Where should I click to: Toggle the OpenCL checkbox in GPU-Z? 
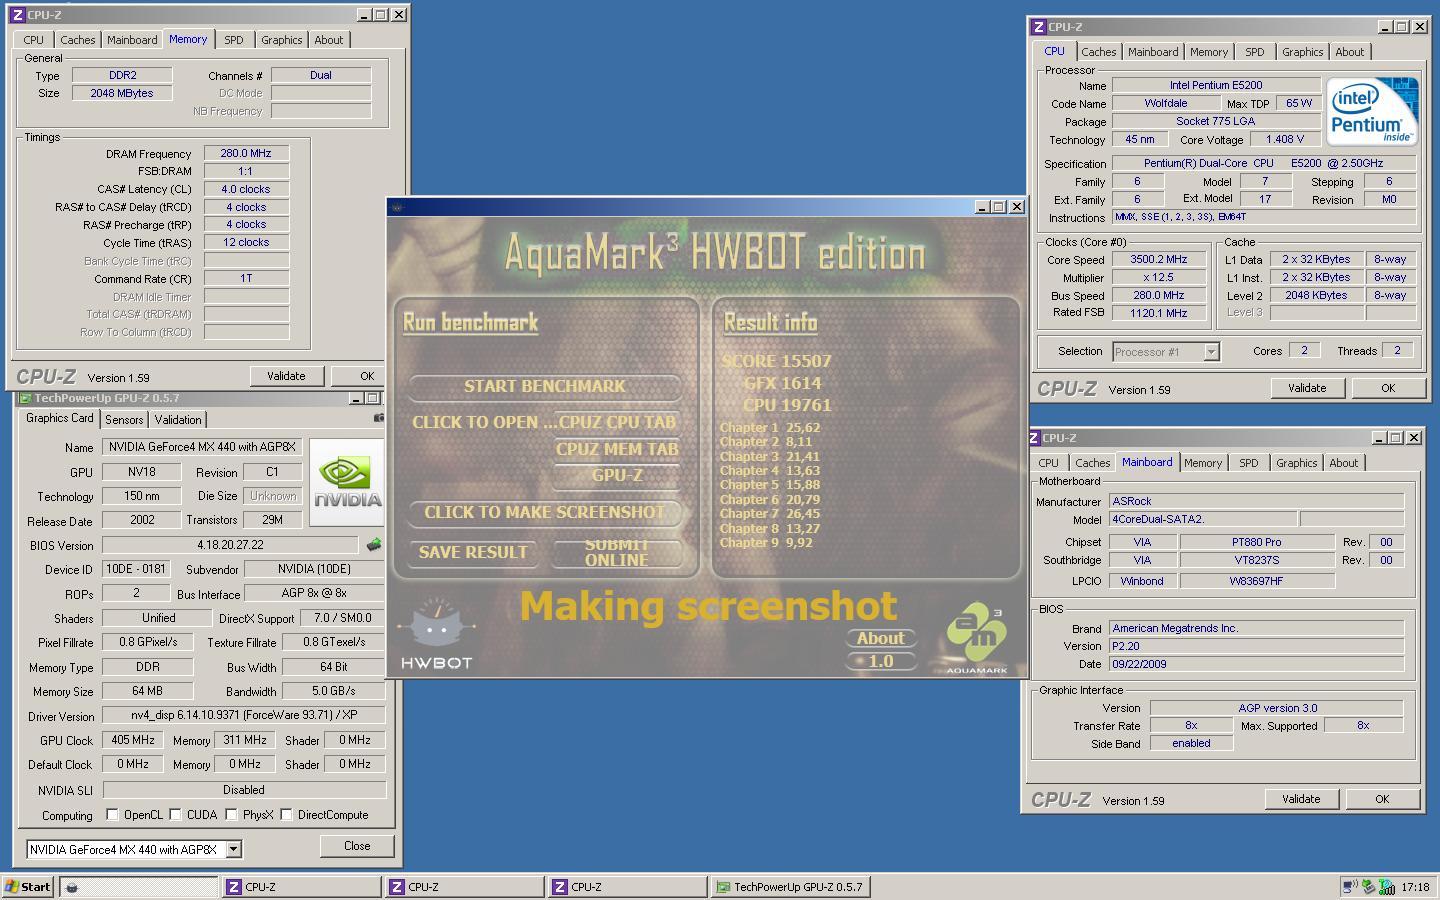coord(112,815)
